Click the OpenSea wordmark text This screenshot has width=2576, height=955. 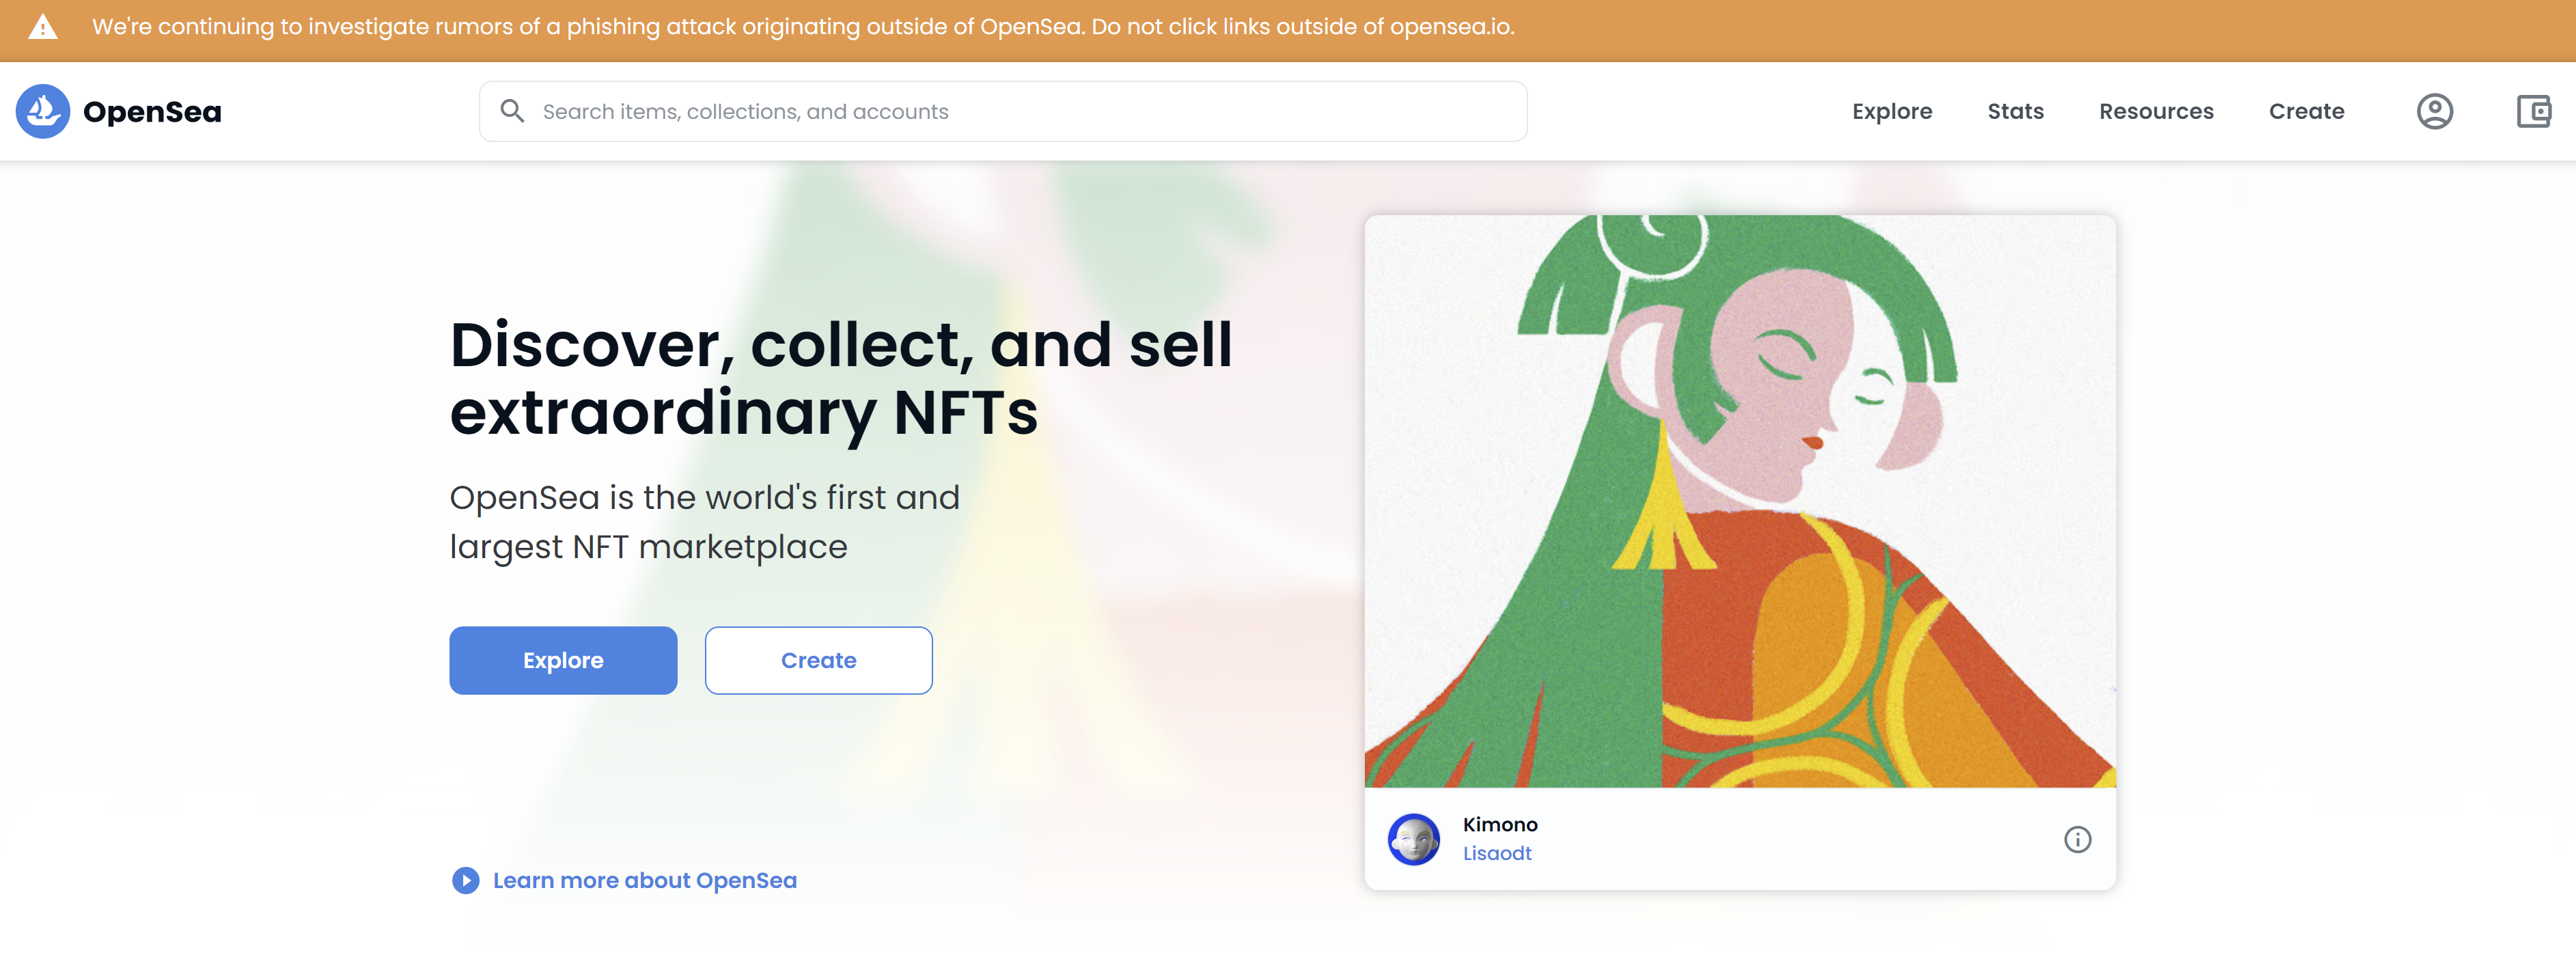[152, 111]
